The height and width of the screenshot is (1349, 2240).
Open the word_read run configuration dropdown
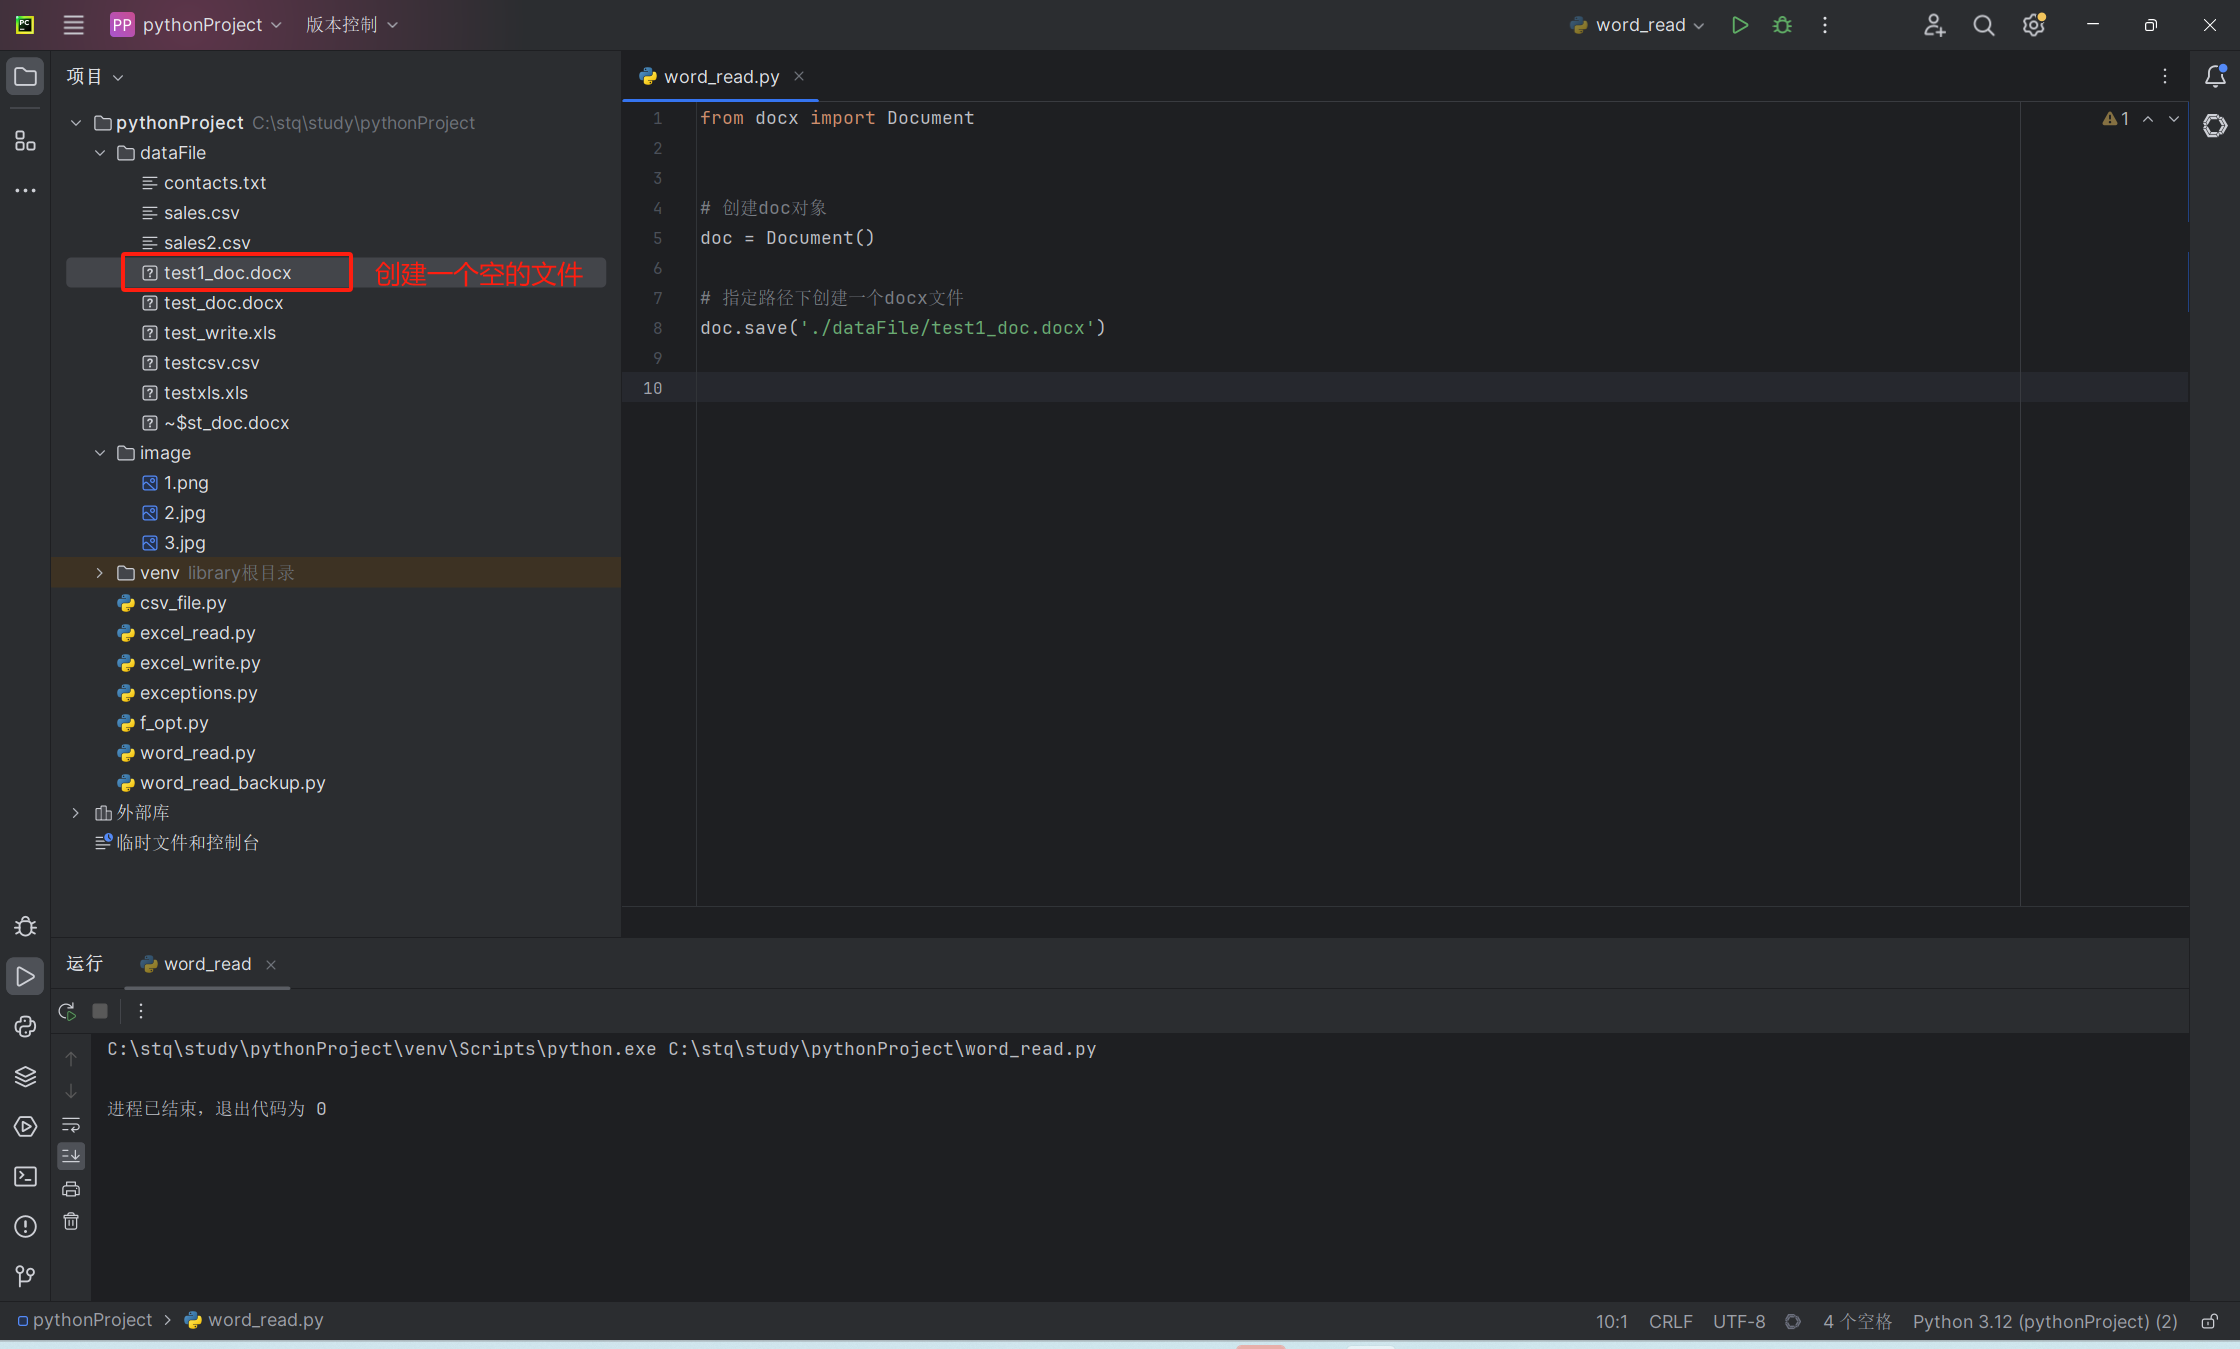pyautogui.click(x=1638, y=25)
